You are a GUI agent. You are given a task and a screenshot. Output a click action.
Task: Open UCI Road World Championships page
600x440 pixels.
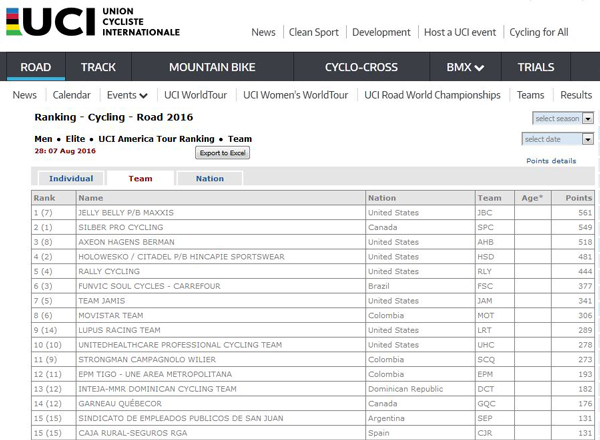tap(432, 95)
